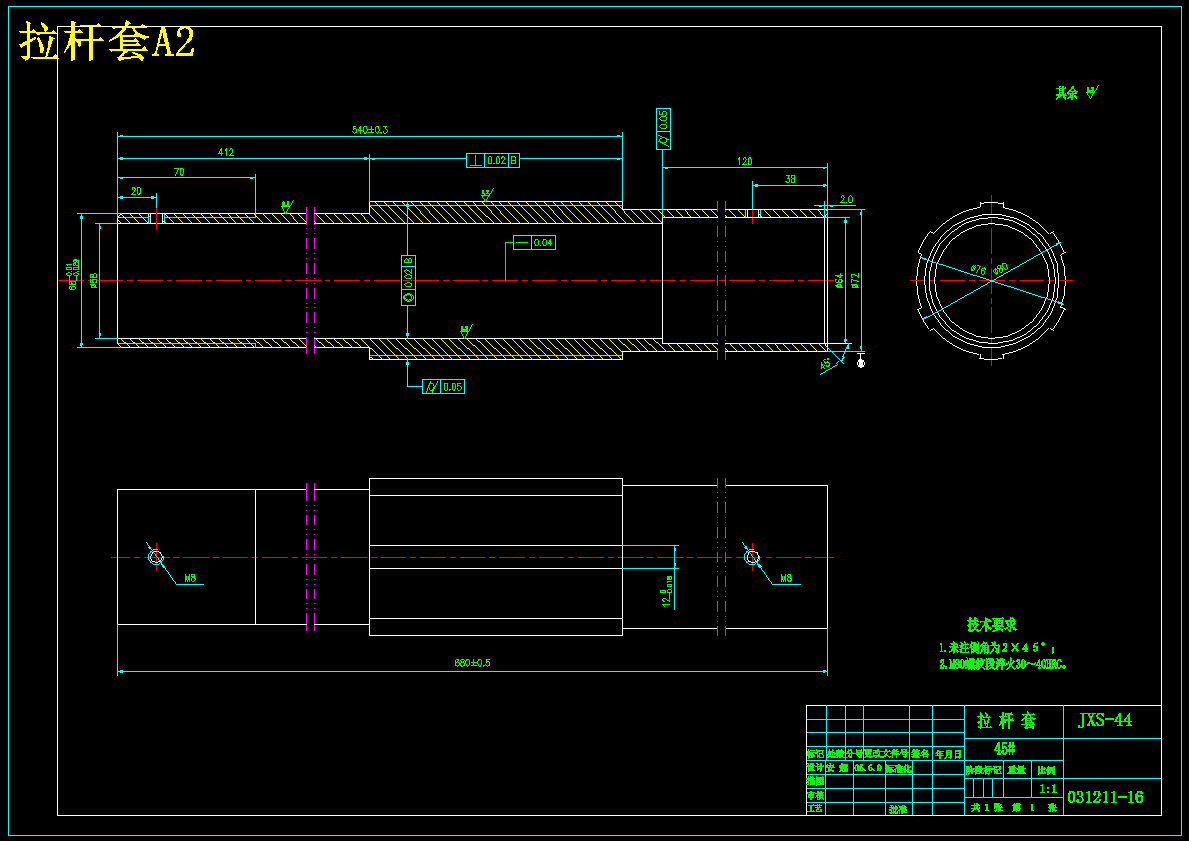Screen dimensions: 1189x841
Task: Select the 412 dimension text
Action: [226, 152]
